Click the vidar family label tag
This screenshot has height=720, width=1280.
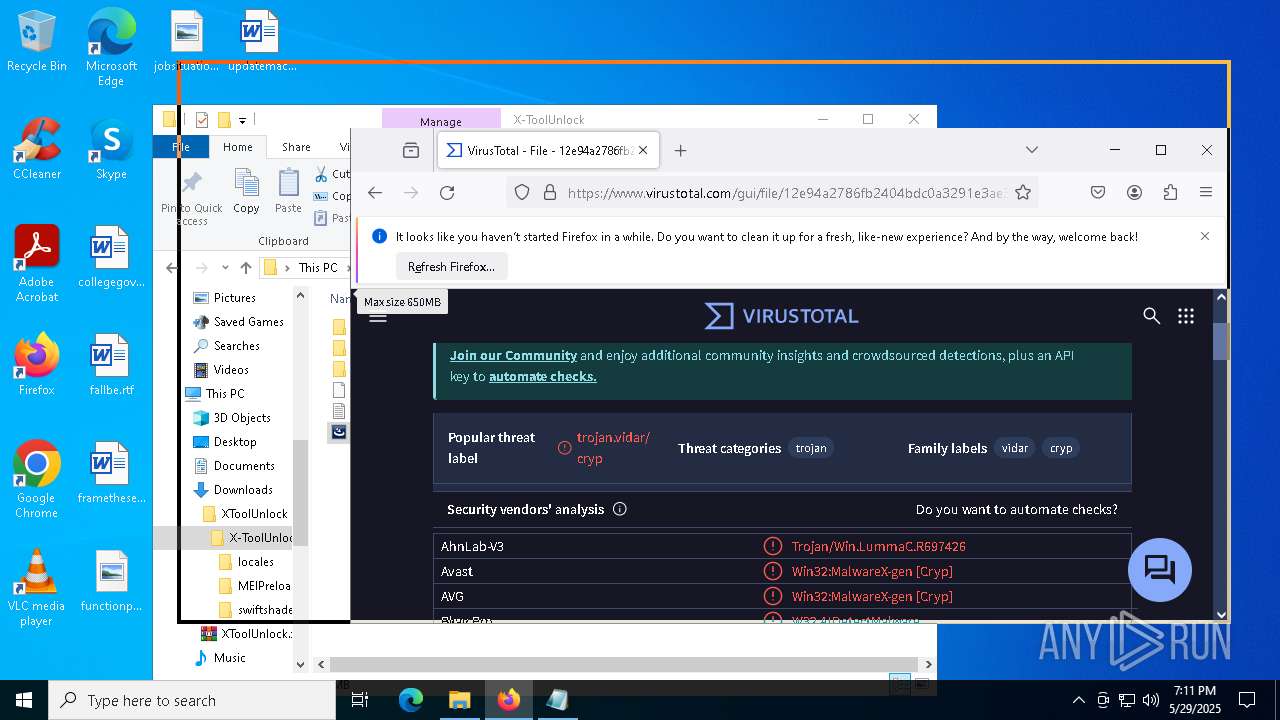click(1015, 448)
